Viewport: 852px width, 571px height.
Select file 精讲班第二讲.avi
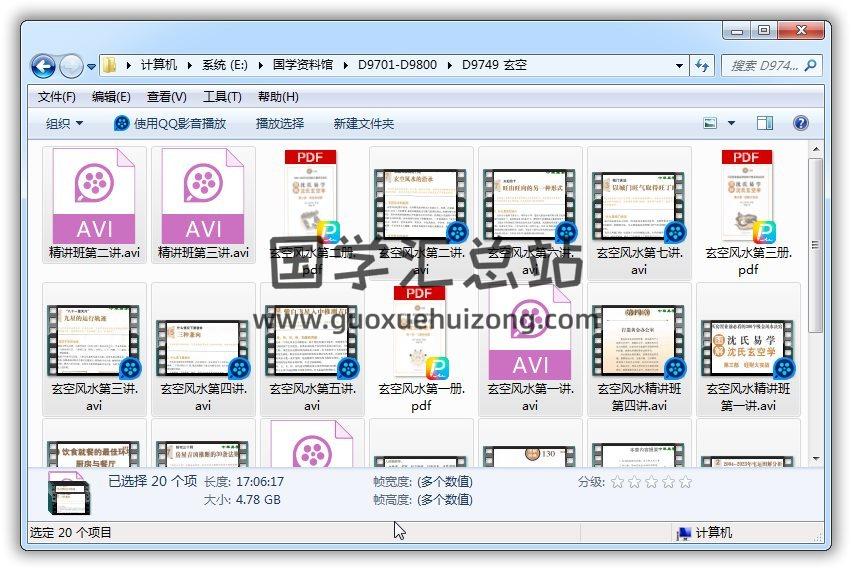coord(94,205)
